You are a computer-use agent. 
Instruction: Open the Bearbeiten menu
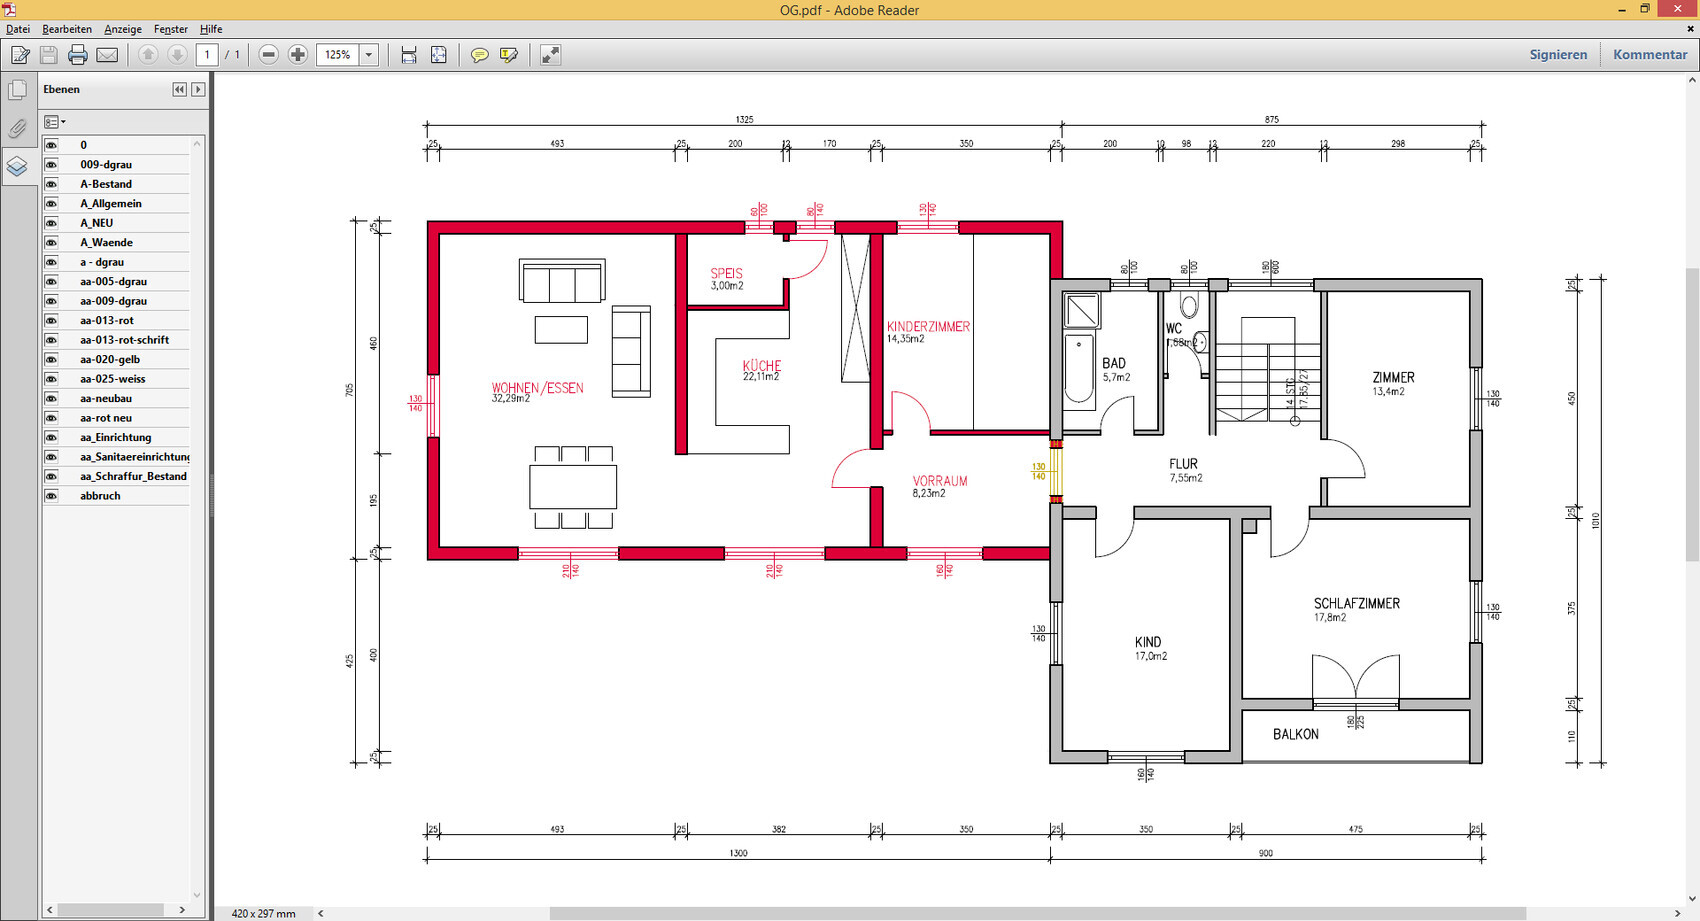point(67,29)
